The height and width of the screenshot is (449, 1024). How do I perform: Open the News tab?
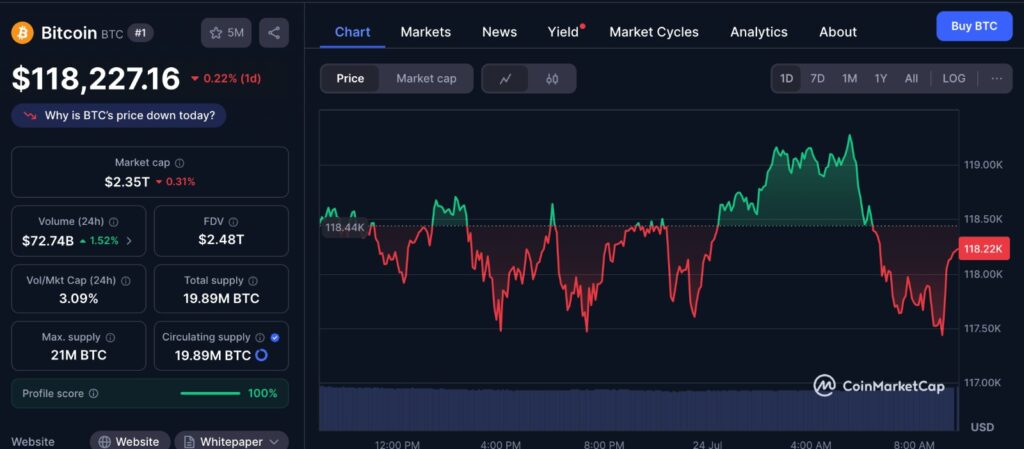click(x=500, y=32)
